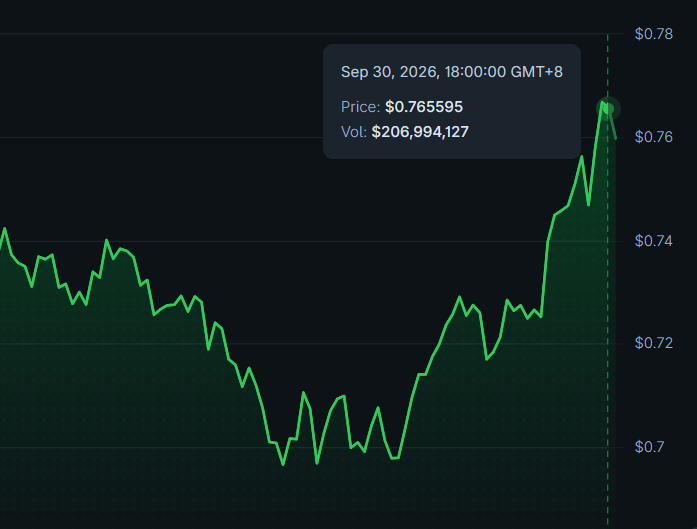Image resolution: width=697 pixels, height=529 pixels.
Task: Click the tooltip price value $0.765595
Action: pos(424,107)
